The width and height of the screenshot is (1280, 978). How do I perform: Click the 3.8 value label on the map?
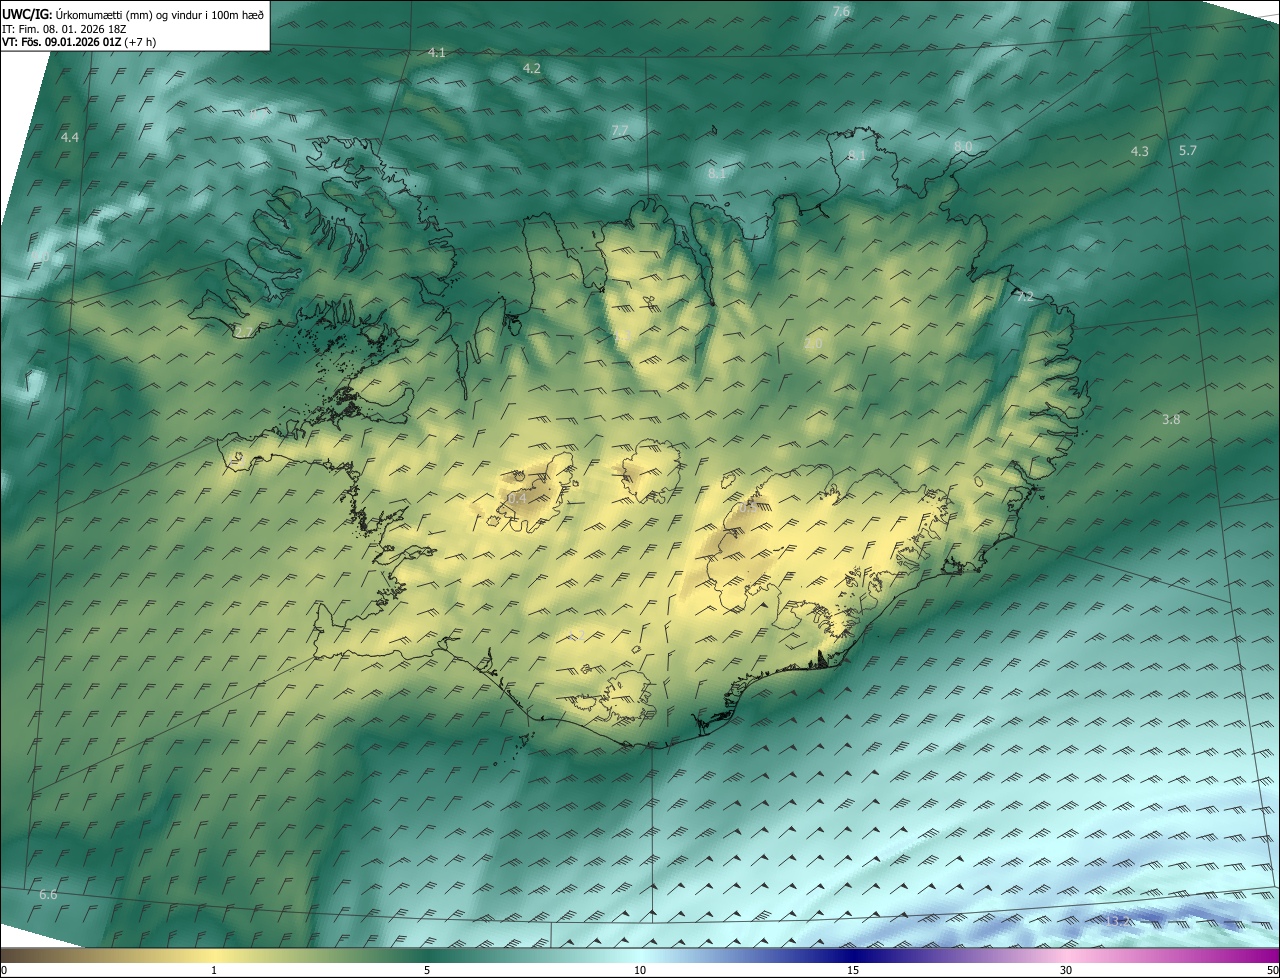pos(1171,420)
